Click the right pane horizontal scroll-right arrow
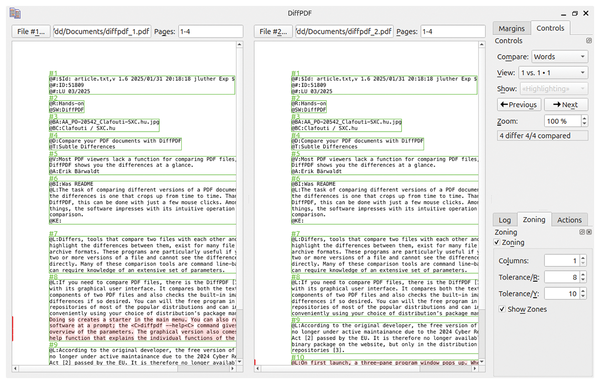The width and height of the screenshot is (600, 384). point(475,369)
